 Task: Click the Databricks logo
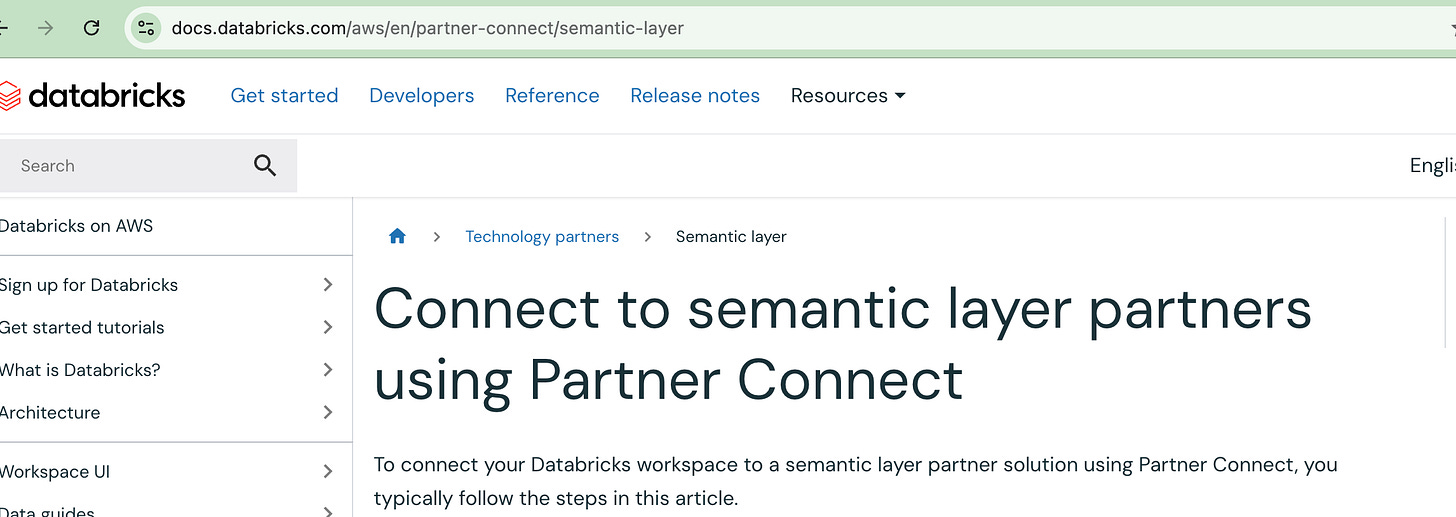[93, 95]
